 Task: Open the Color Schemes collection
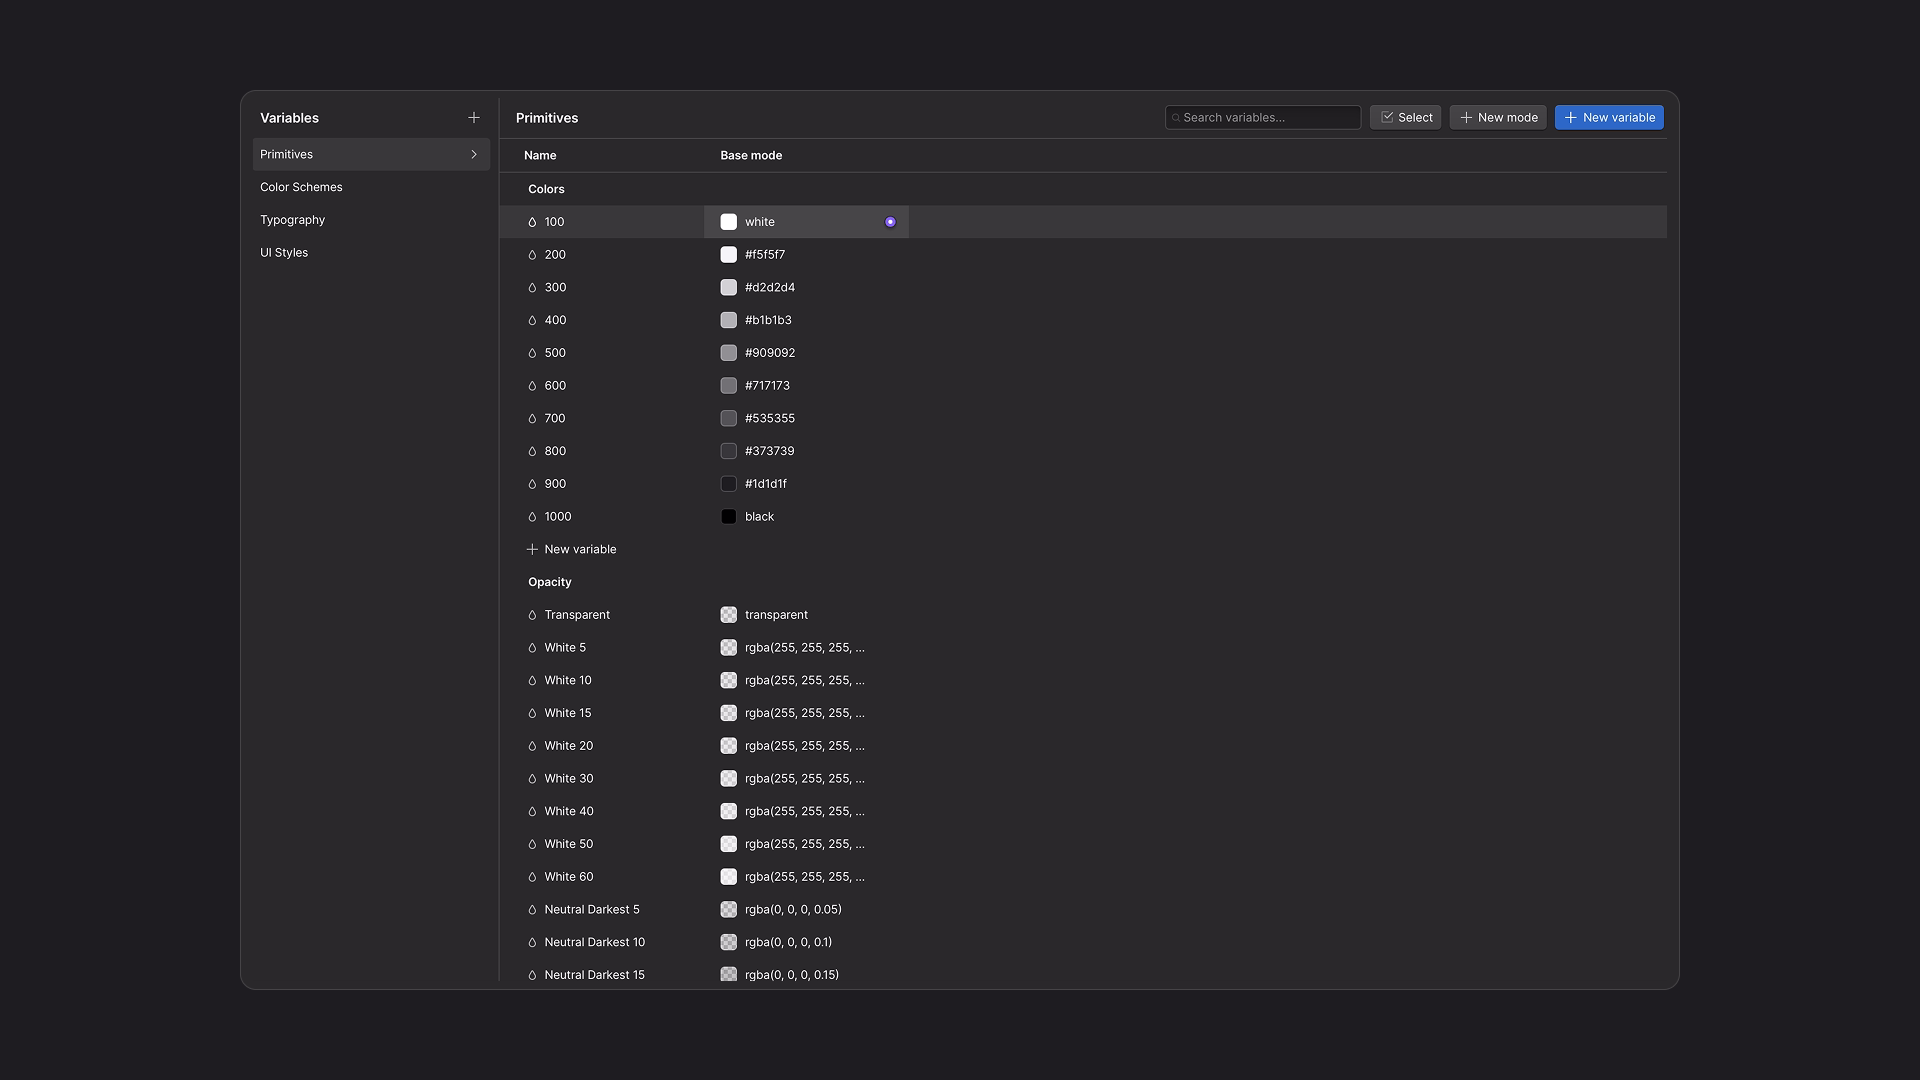click(x=301, y=187)
